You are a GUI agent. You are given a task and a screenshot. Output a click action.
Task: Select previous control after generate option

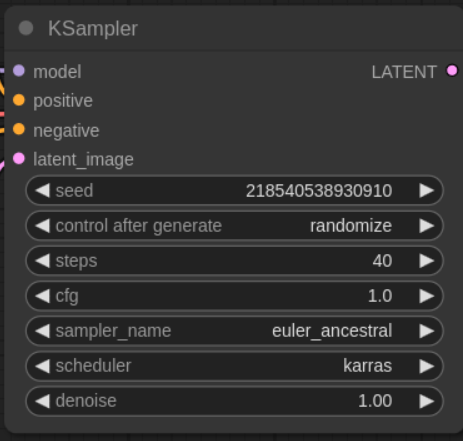pyautogui.click(x=42, y=226)
